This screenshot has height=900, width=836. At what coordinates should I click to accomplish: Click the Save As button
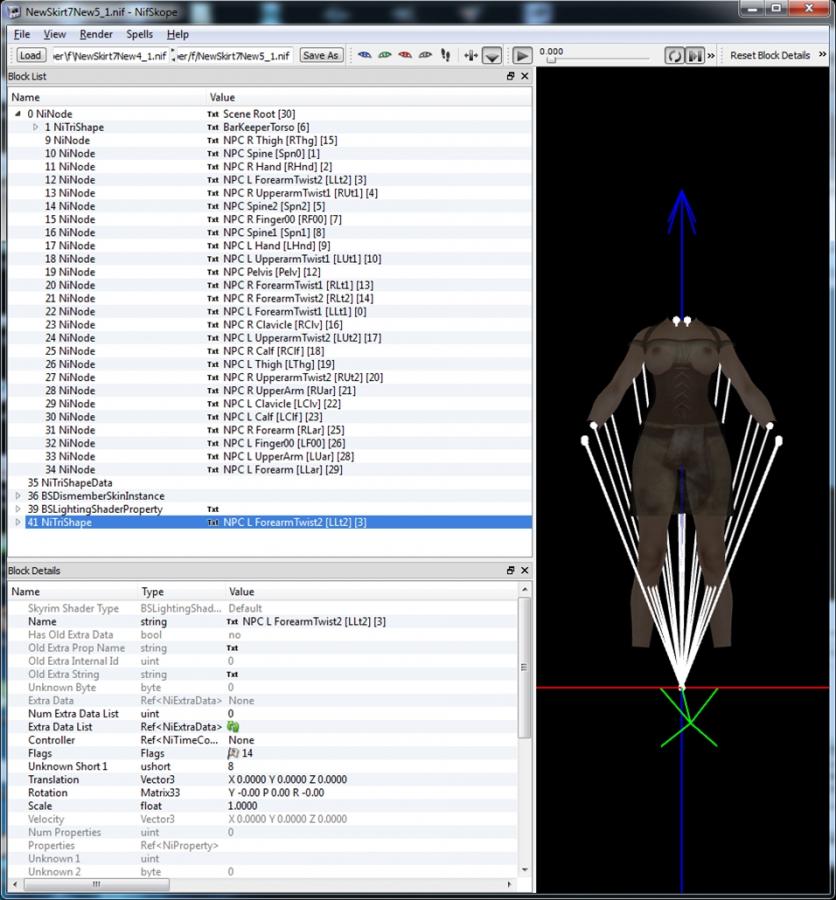(320, 55)
